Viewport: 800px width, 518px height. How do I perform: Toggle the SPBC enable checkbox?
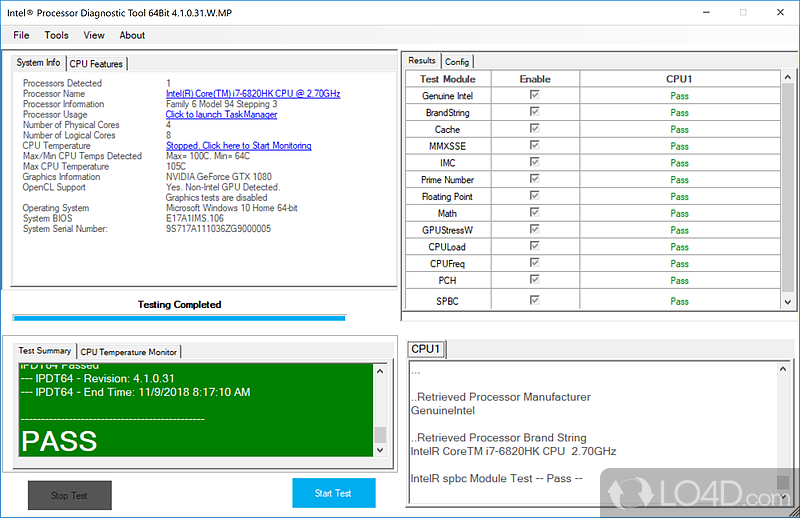click(535, 300)
